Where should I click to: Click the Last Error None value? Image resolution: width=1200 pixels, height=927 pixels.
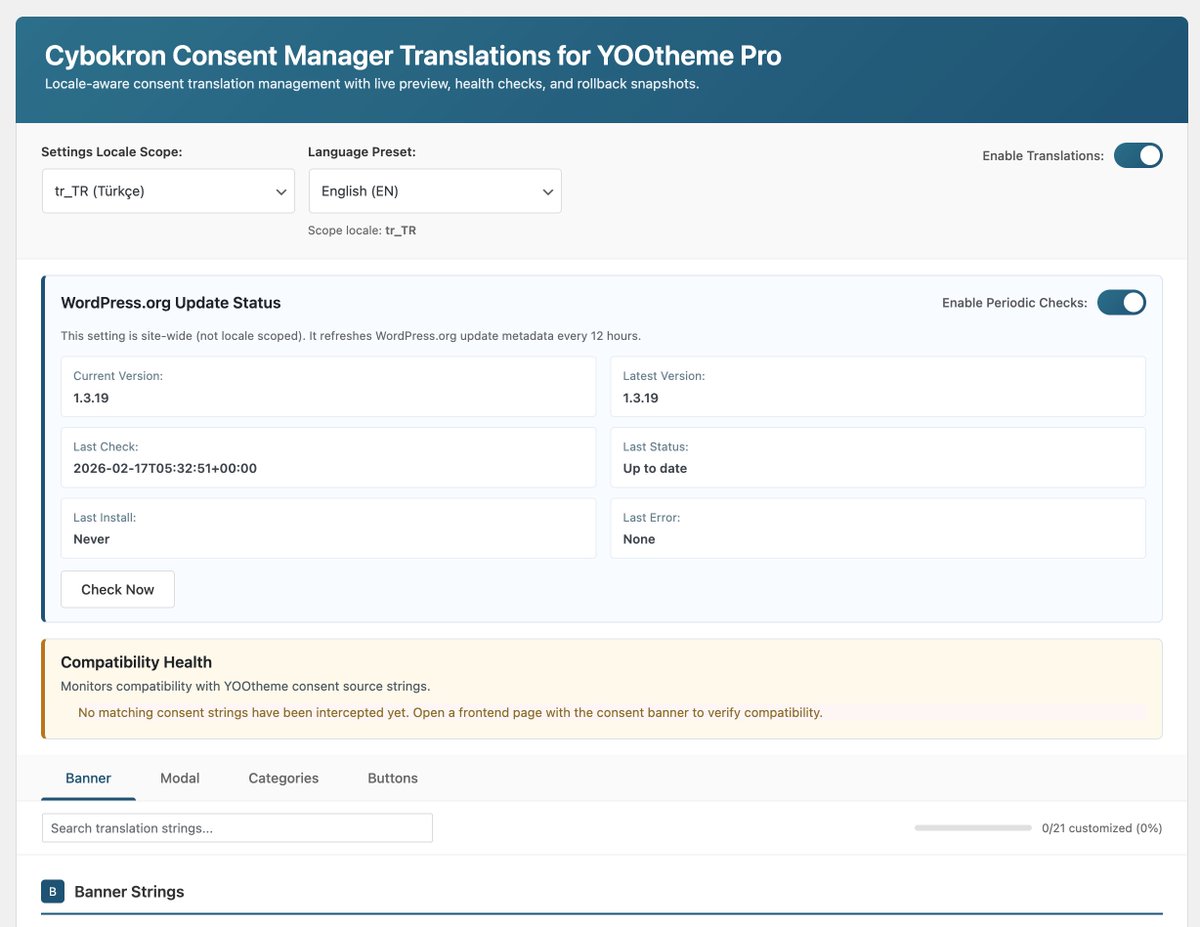[639, 539]
